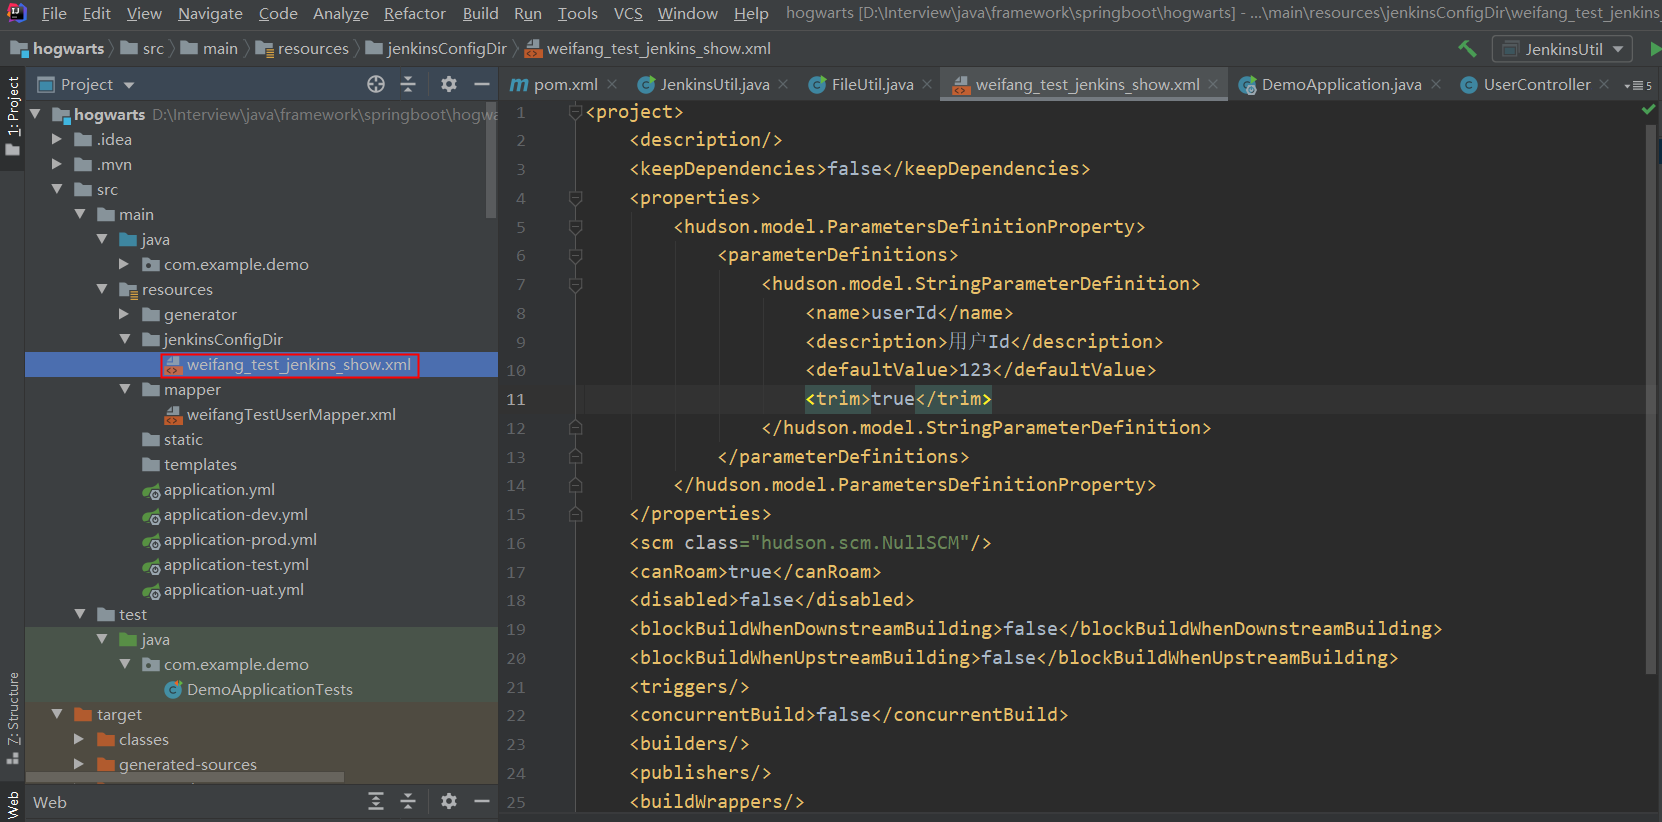Open the VCS menu
The image size is (1662, 822).
(x=628, y=13)
